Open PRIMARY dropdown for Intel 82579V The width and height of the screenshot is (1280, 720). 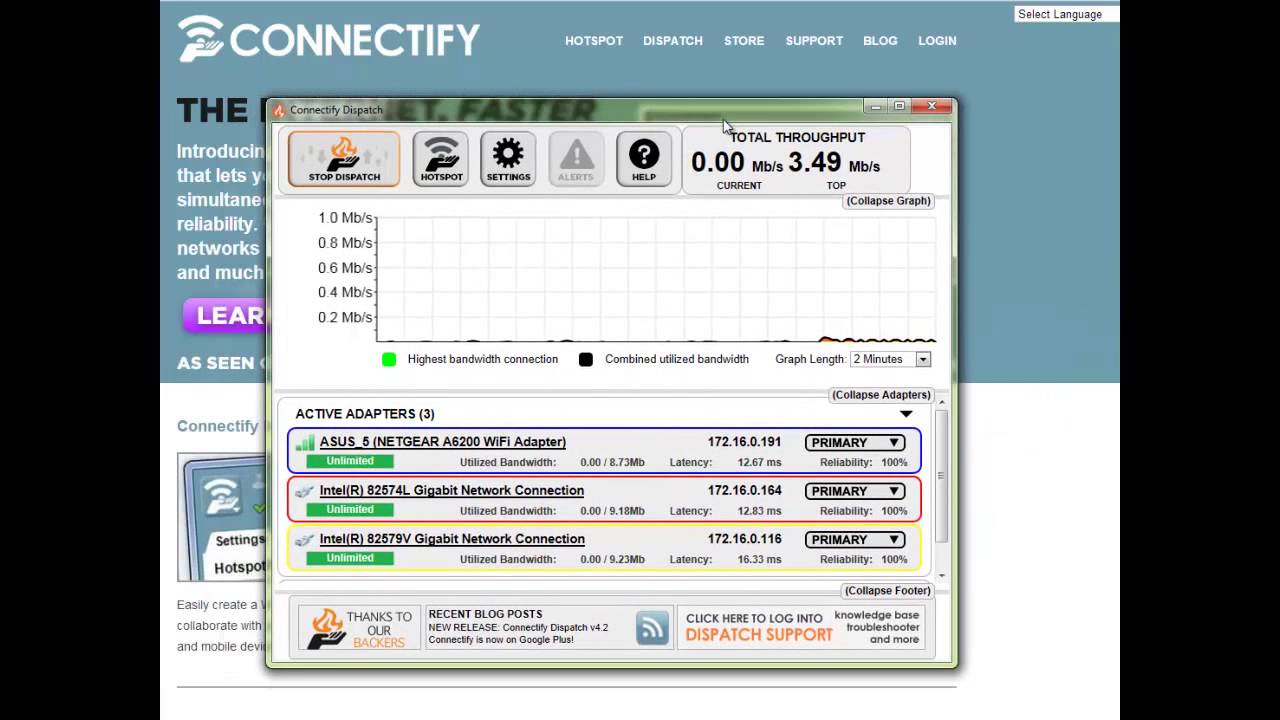pos(855,539)
